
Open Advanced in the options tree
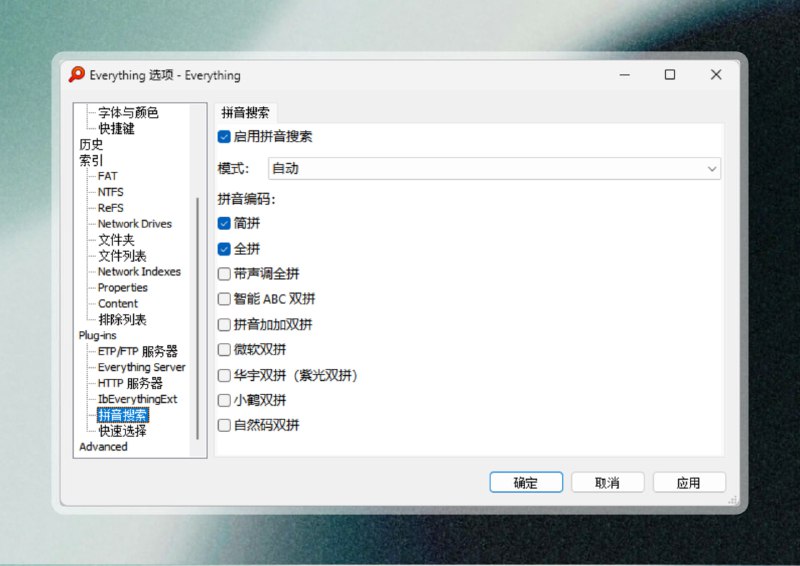103,447
